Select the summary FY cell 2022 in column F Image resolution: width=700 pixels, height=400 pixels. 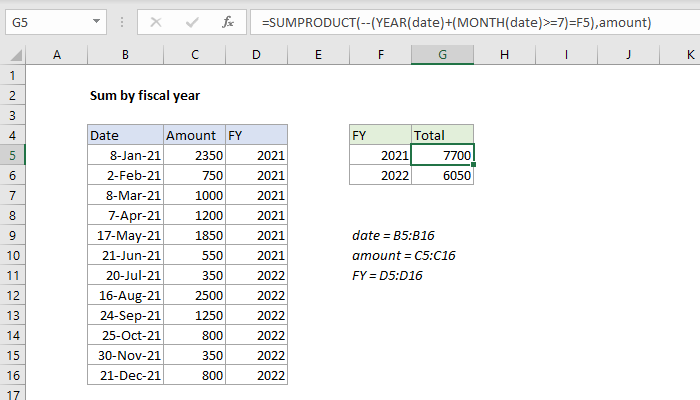[x=380, y=175]
